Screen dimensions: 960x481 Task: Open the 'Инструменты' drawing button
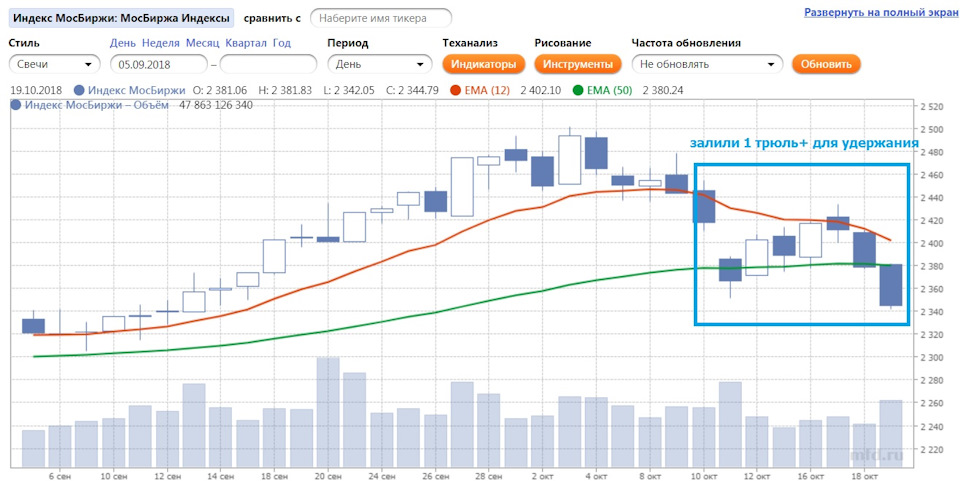[x=578, y=64]
